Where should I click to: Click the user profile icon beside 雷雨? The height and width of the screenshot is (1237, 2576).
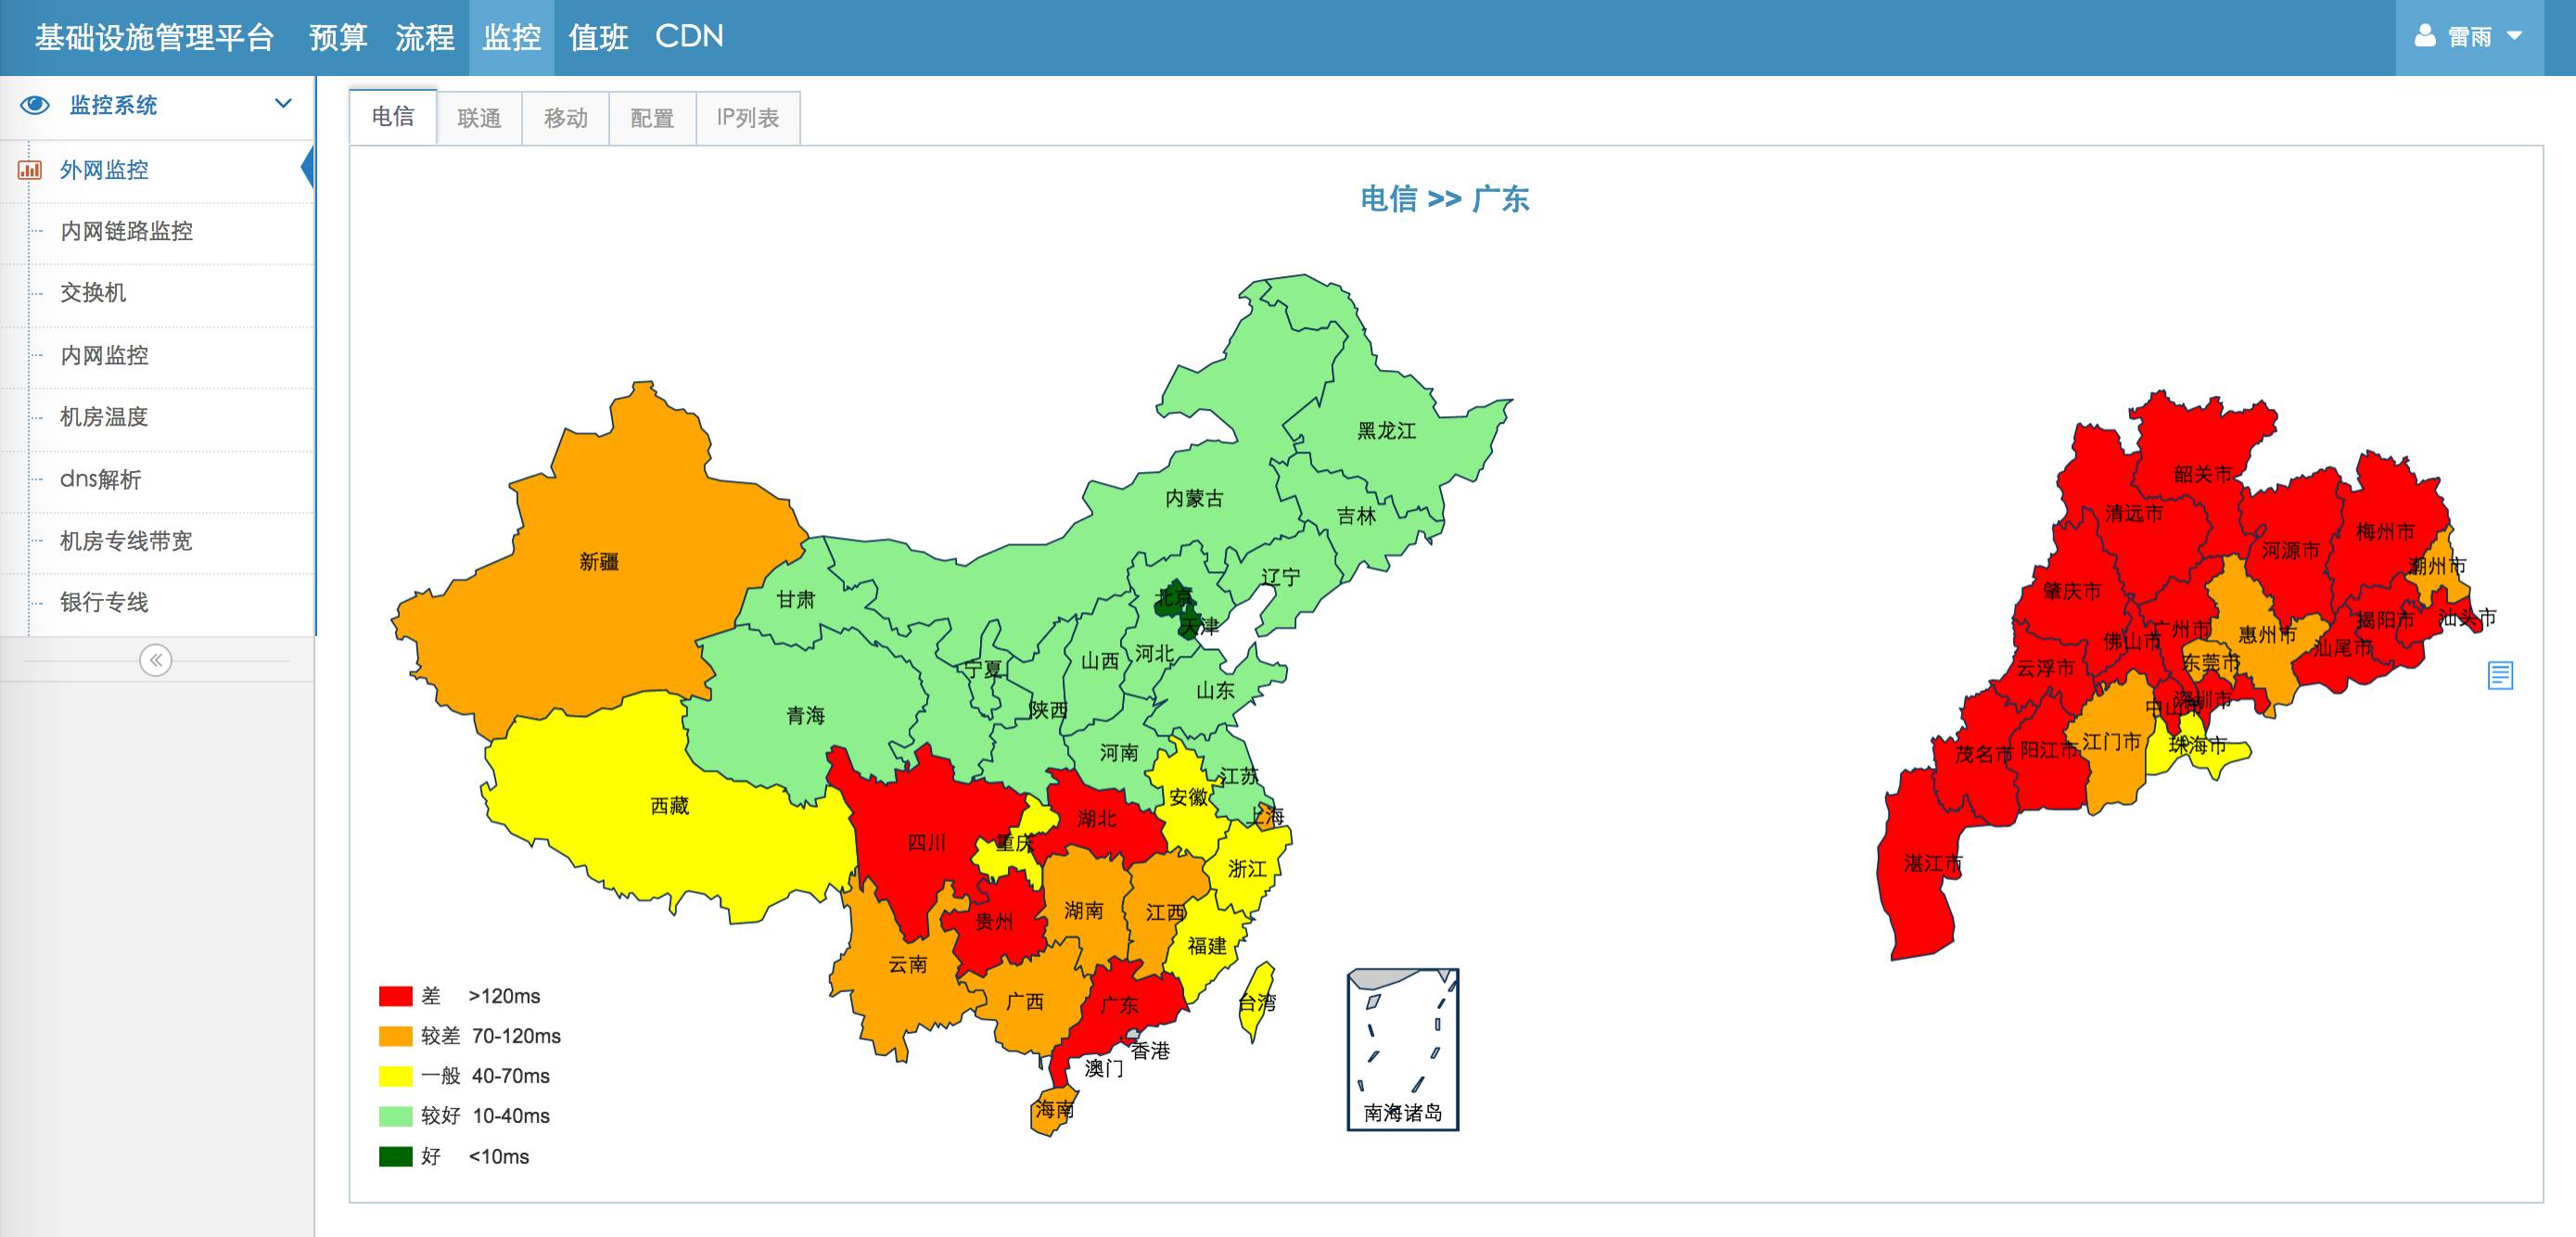click(x=2425, y=37)
